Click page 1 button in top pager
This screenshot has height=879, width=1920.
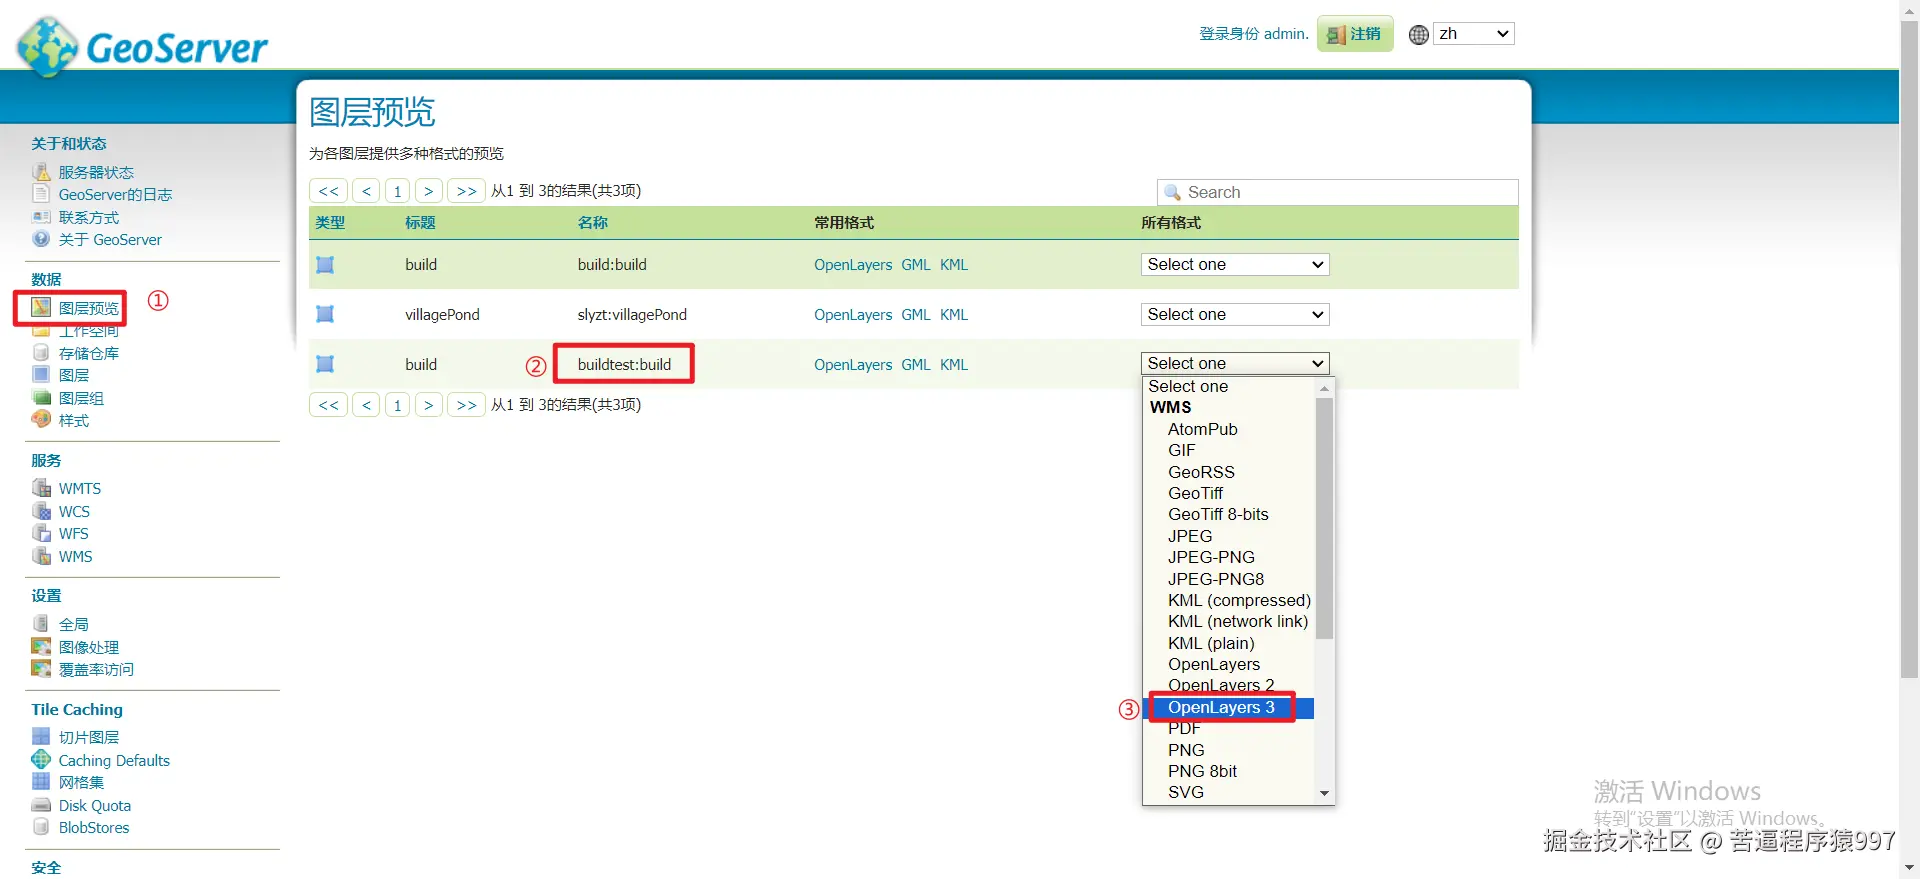click(397, 191)
